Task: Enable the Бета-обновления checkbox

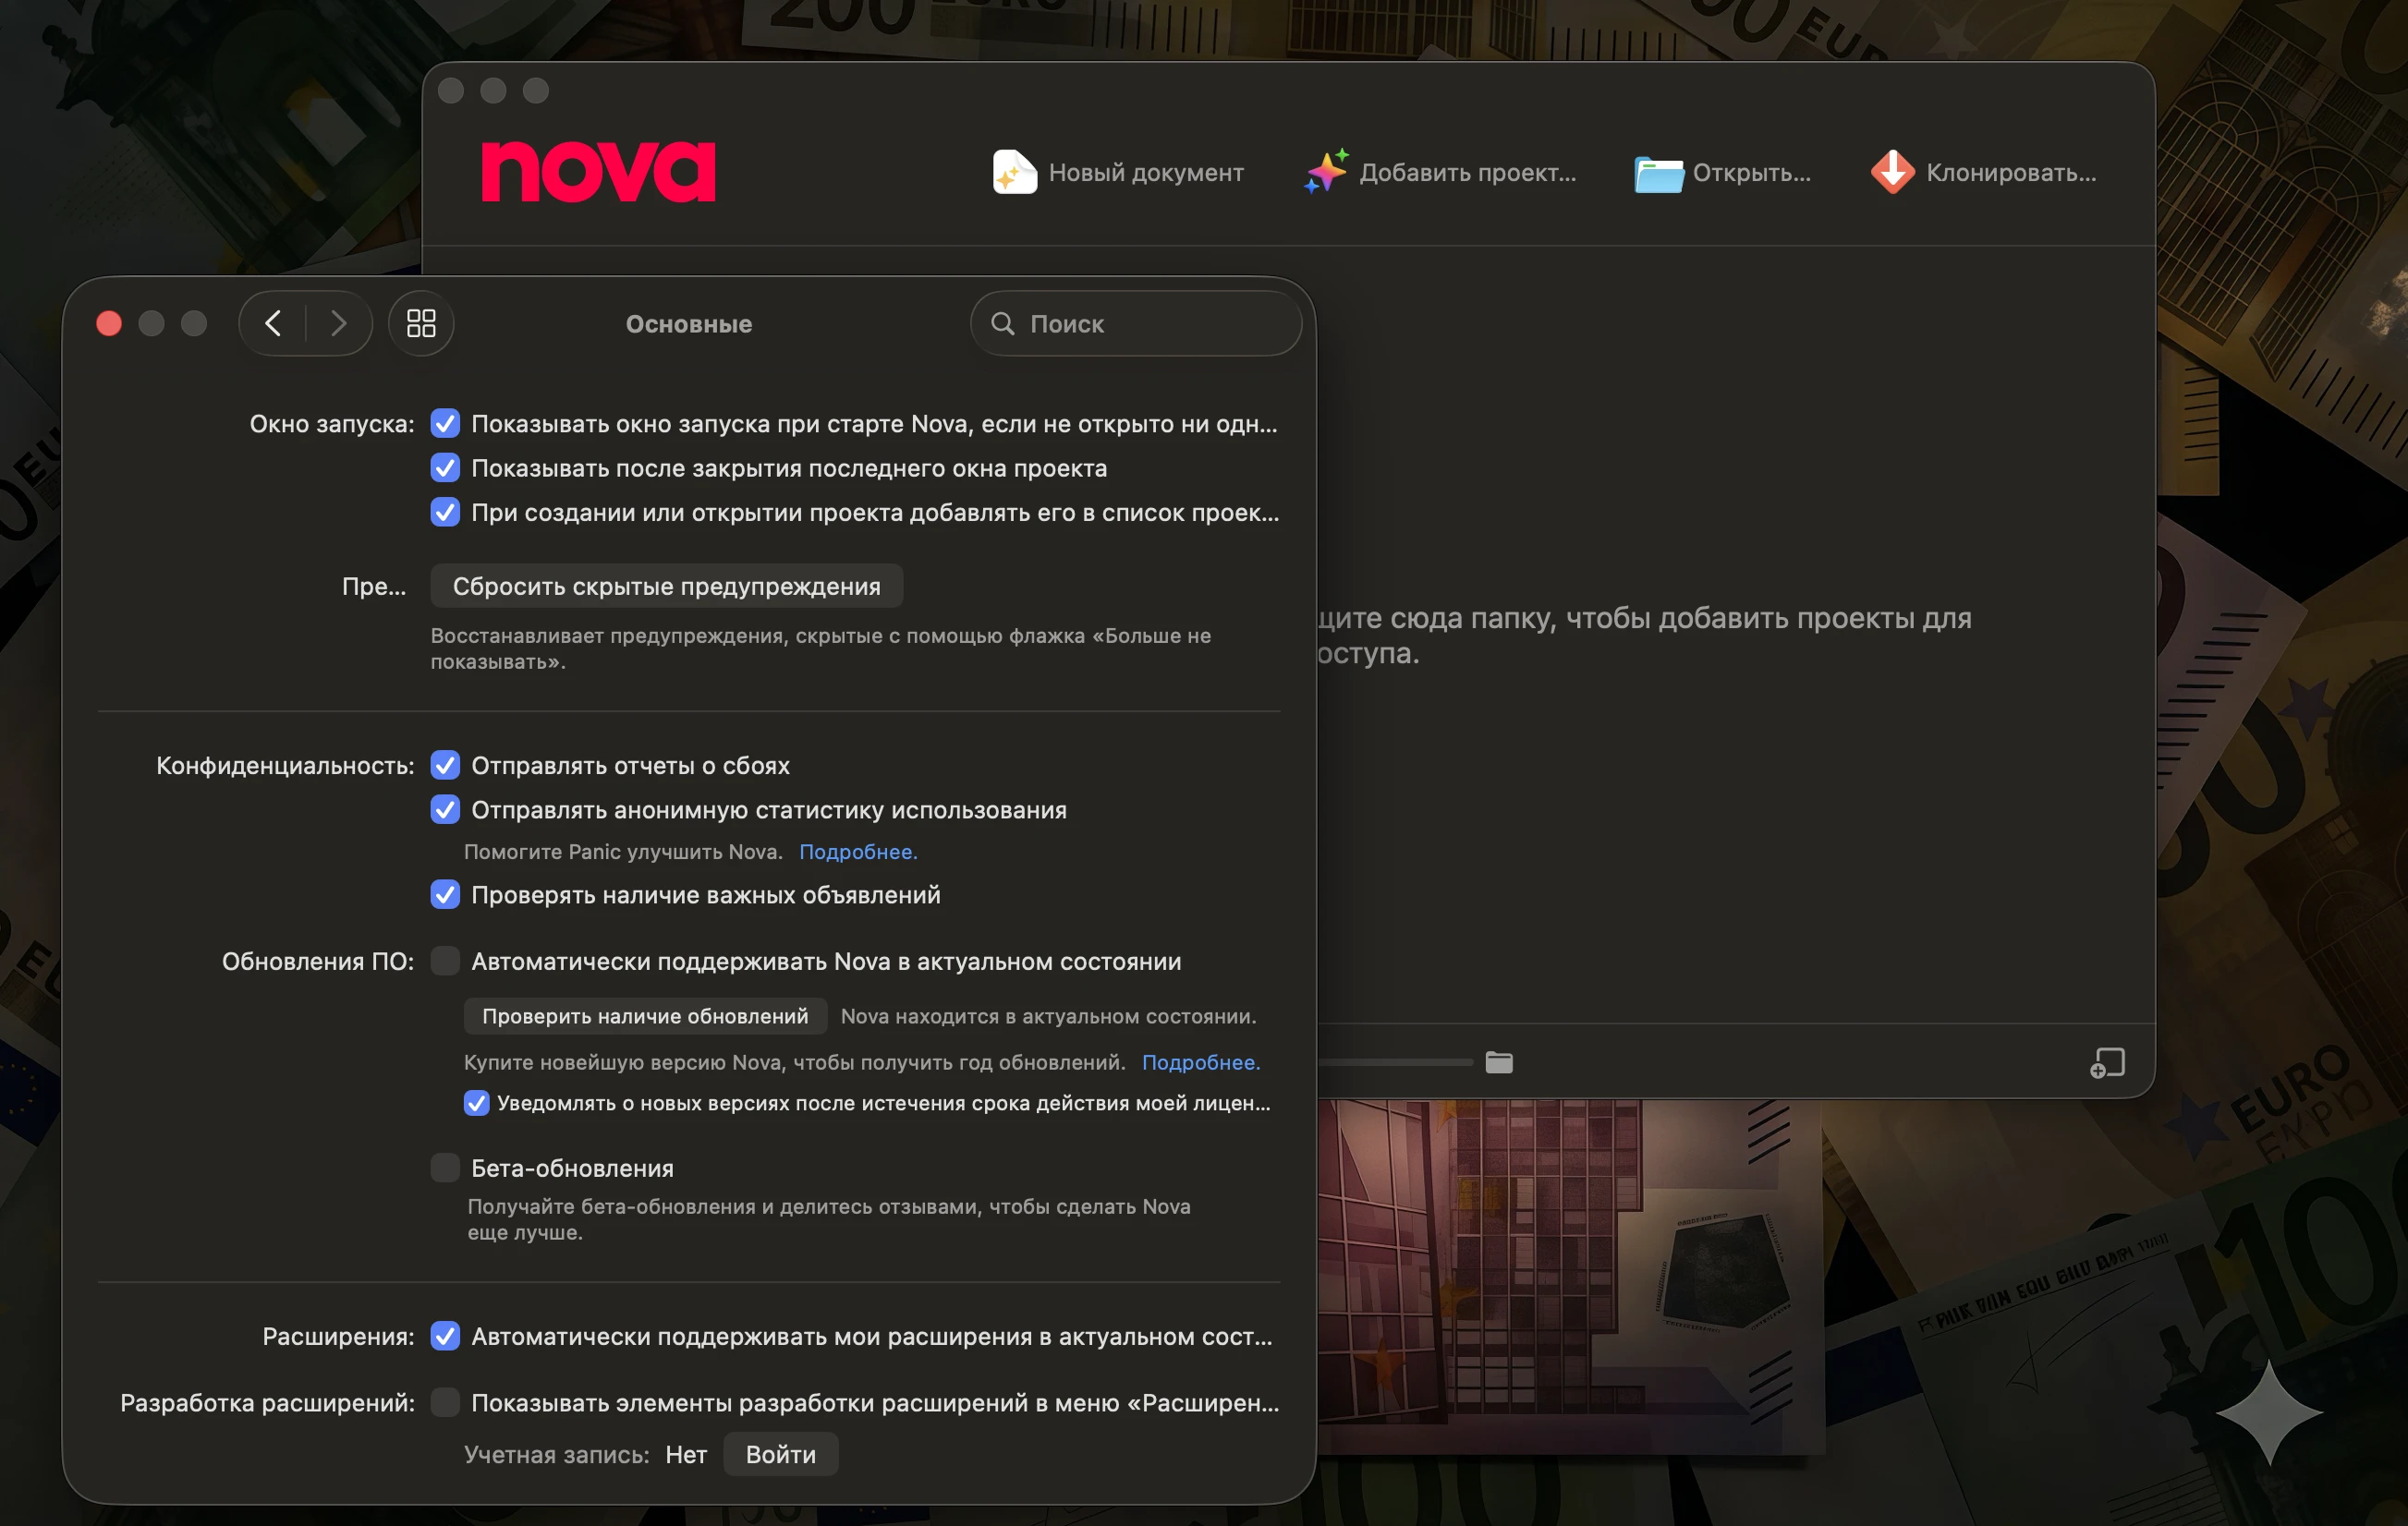Action: tap(445, 1168)
